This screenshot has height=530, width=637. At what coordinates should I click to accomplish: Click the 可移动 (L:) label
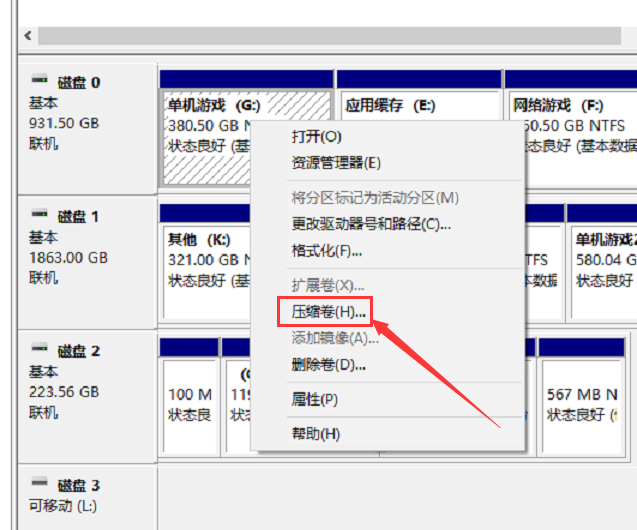tap(63, 506)
